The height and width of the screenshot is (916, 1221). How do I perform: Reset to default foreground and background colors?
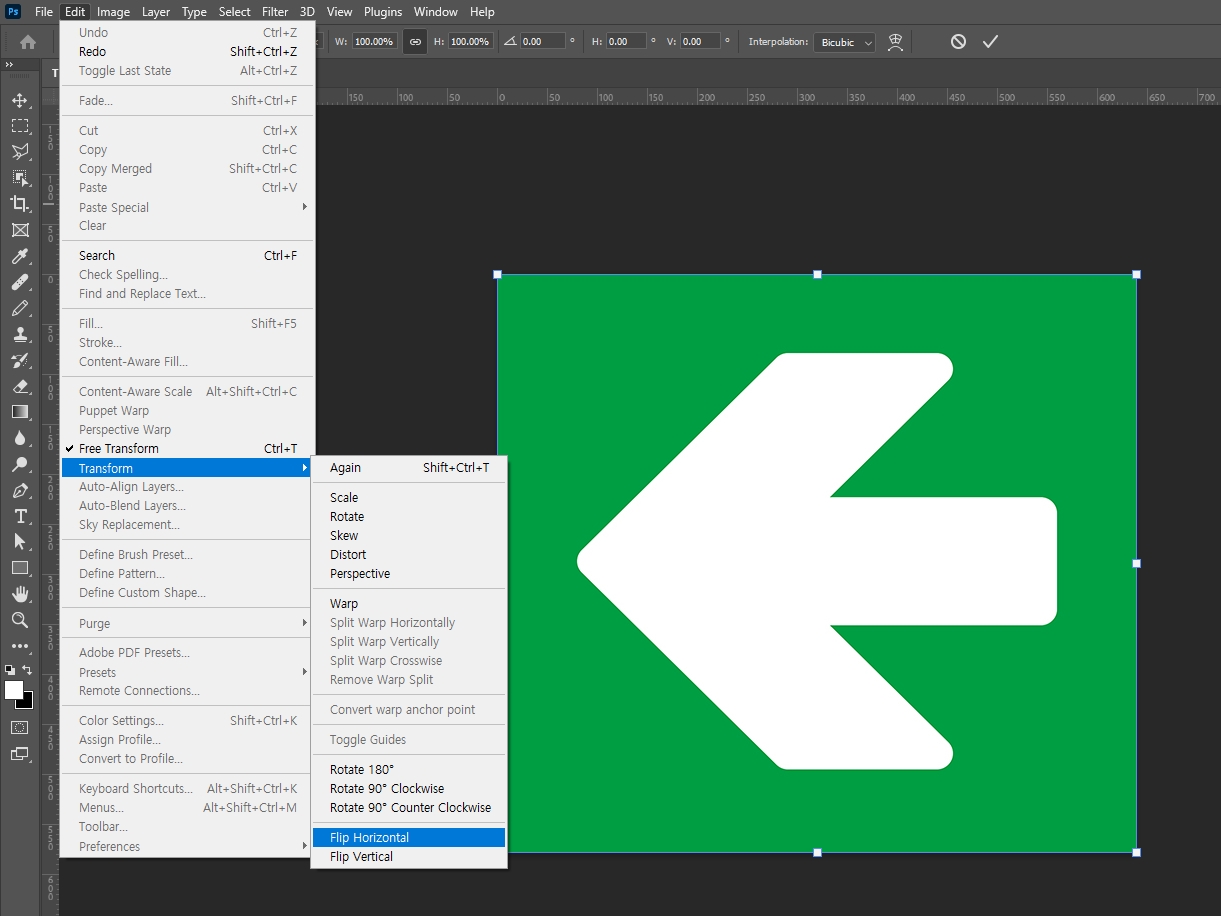[10, 670]
